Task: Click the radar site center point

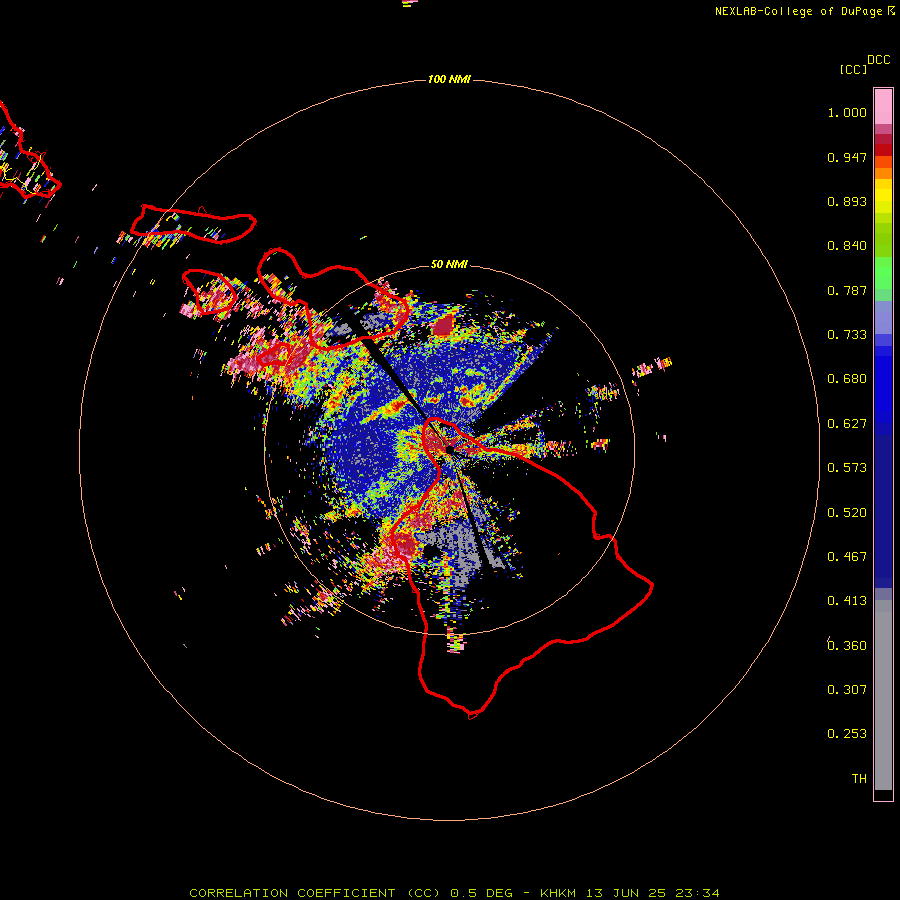Action: click(449, 450)
